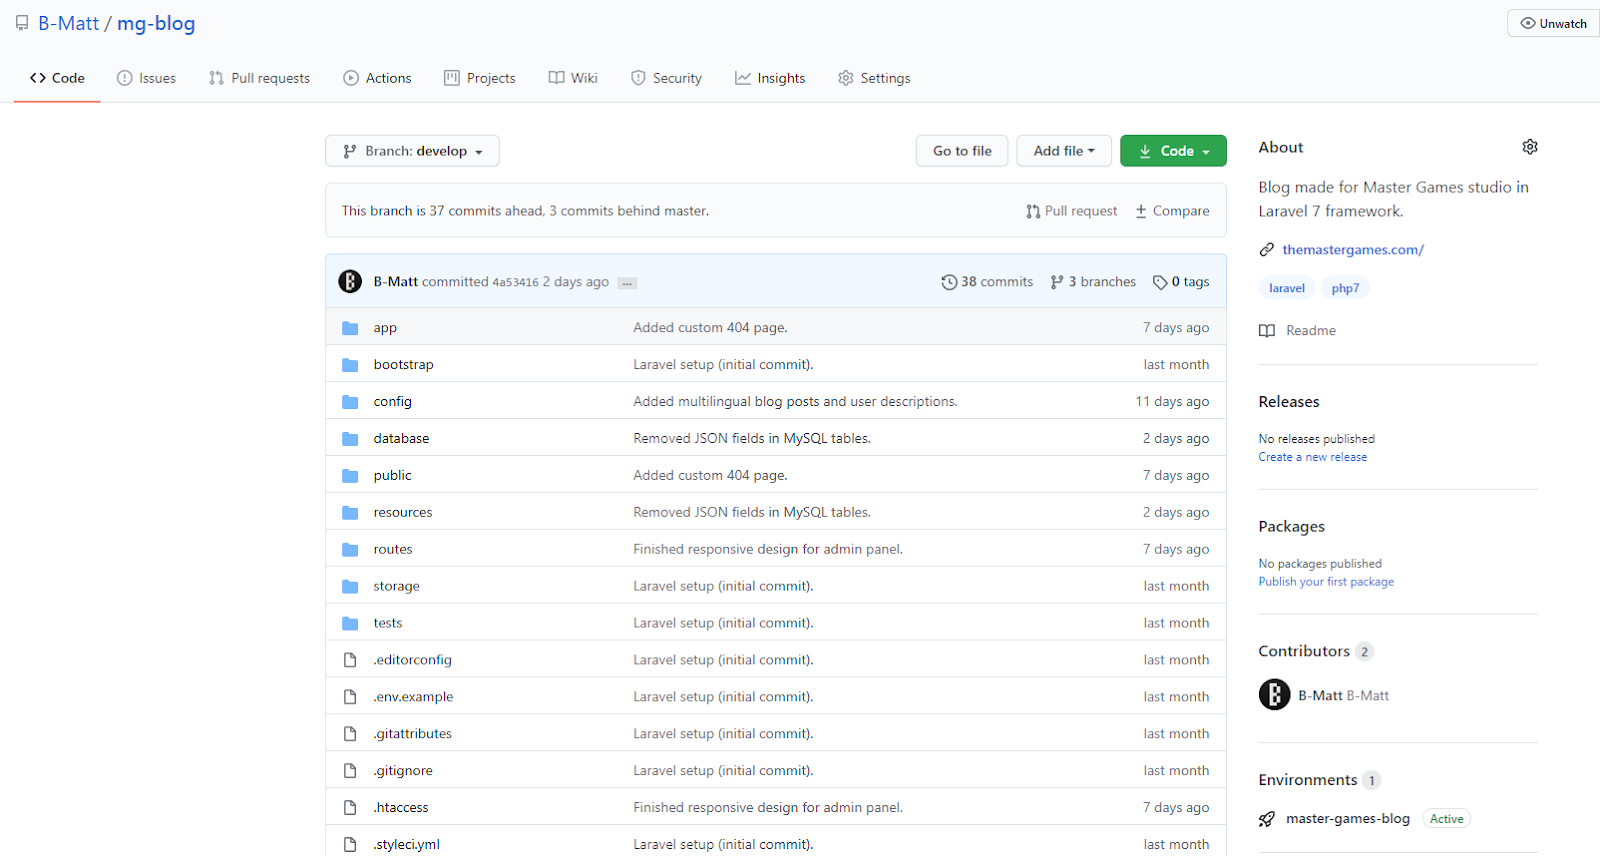Viewport: 1600px width, 856px height.
Task: Click the .gitattributes file icon
Action: coord(350,734)
